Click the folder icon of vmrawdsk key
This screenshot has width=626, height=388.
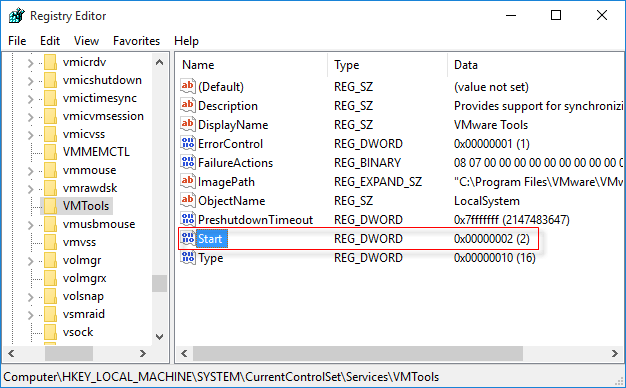point(50,188)
